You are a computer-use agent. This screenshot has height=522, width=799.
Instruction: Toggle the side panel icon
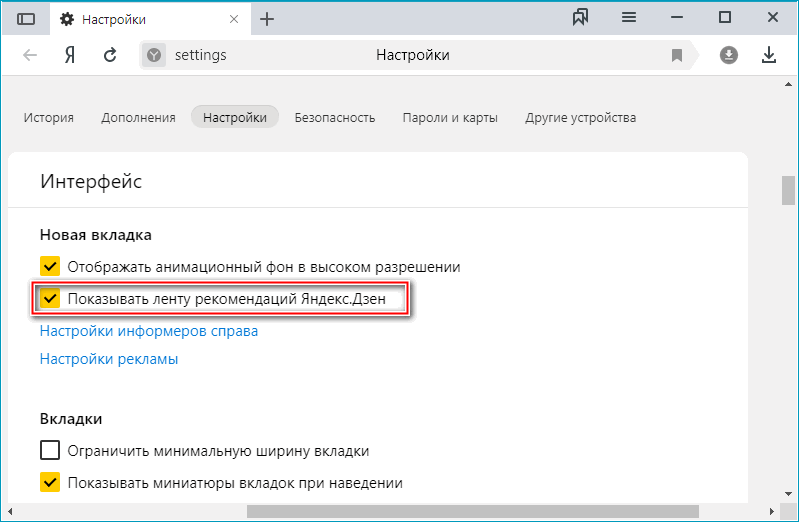pos(26,19)
